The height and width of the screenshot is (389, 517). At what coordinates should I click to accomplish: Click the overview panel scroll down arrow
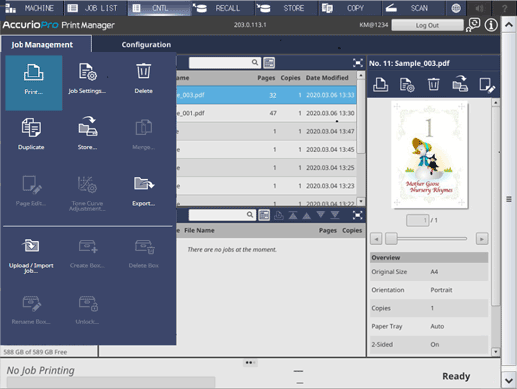pos(496,352)
